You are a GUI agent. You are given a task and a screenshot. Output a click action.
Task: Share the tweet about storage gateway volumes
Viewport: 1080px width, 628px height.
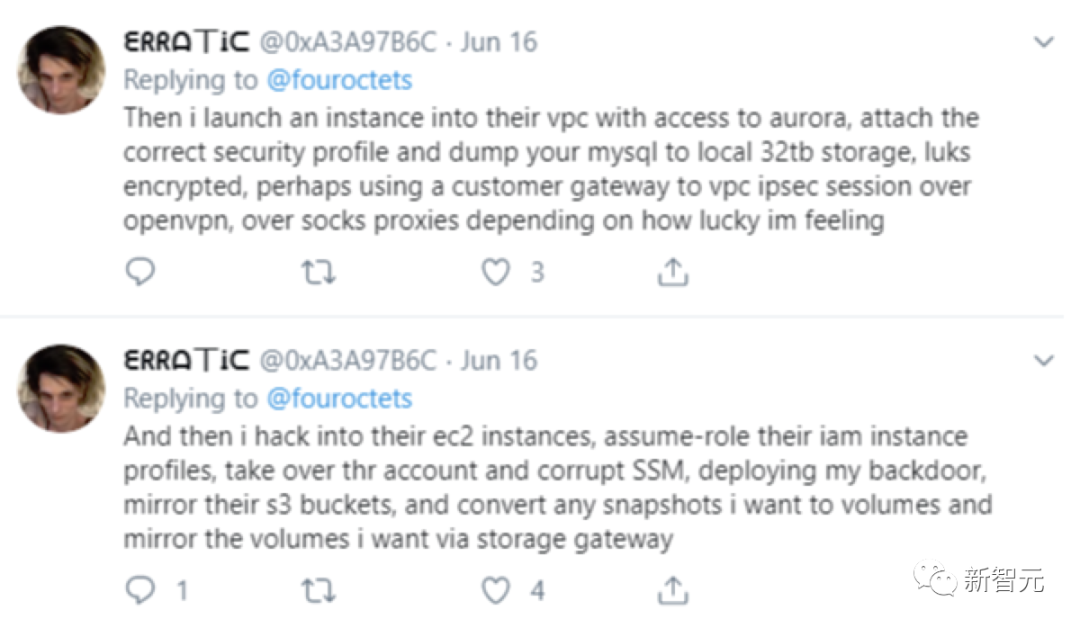[673, 590]
